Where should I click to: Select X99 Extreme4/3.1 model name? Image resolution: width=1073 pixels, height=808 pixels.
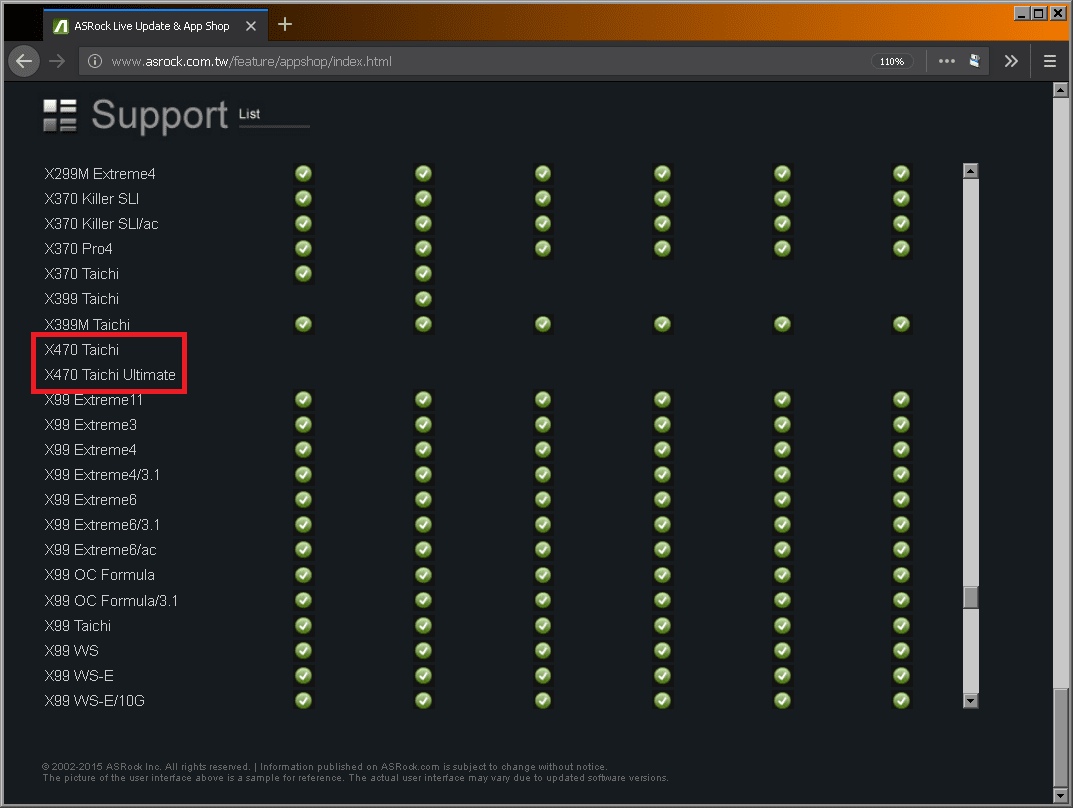102,475
